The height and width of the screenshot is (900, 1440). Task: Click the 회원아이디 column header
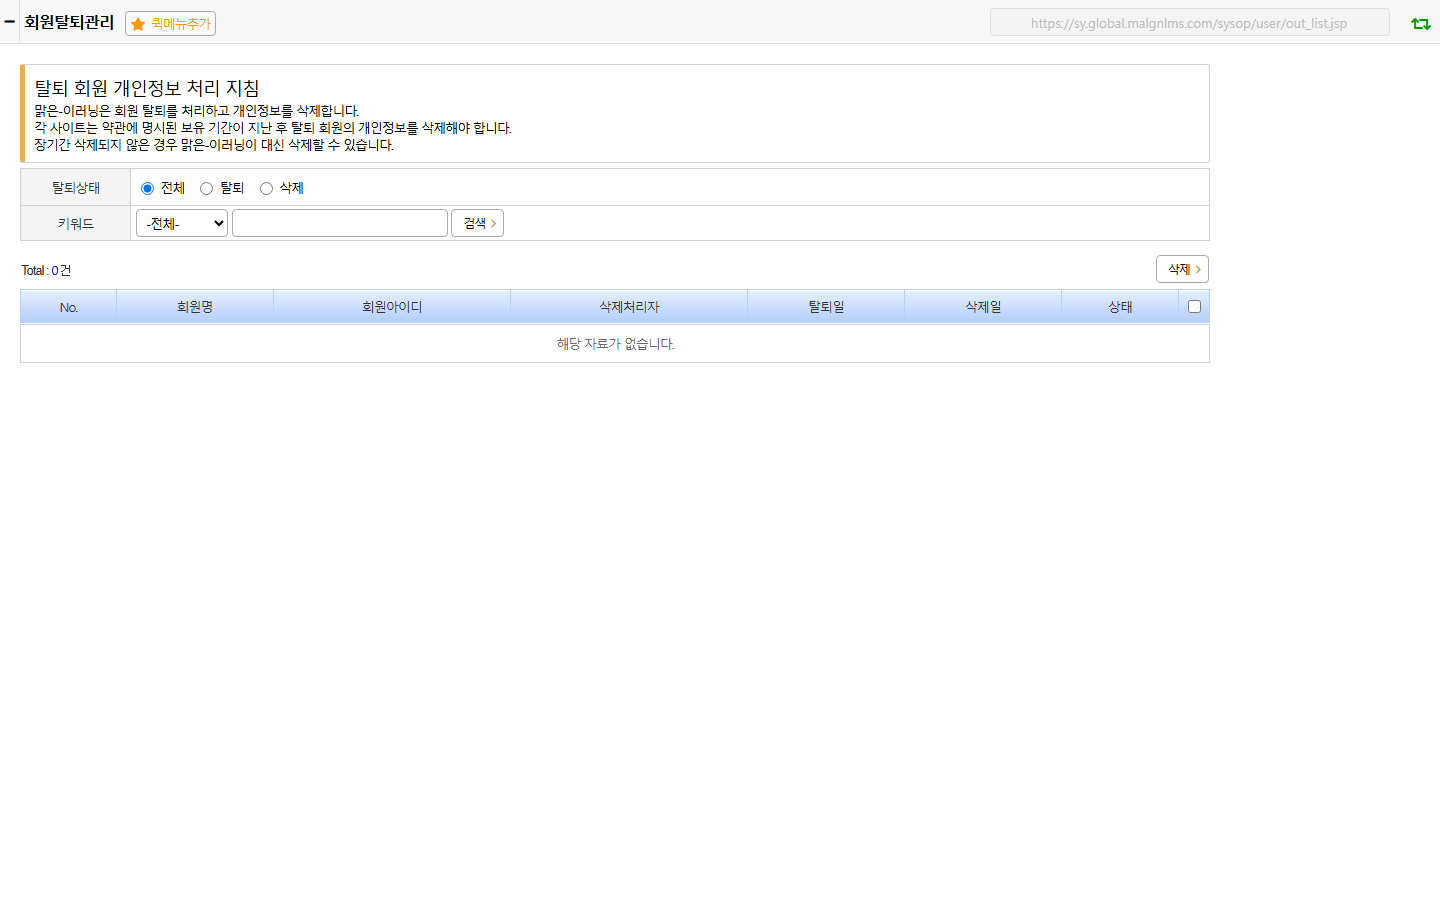point(392,307)
